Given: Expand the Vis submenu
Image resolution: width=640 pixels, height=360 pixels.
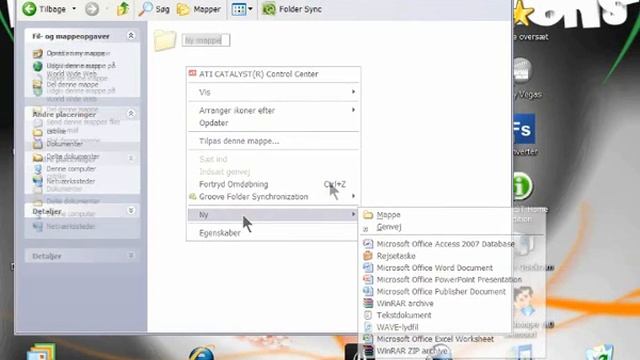Looking at the screenshot, I should point(273,92).
